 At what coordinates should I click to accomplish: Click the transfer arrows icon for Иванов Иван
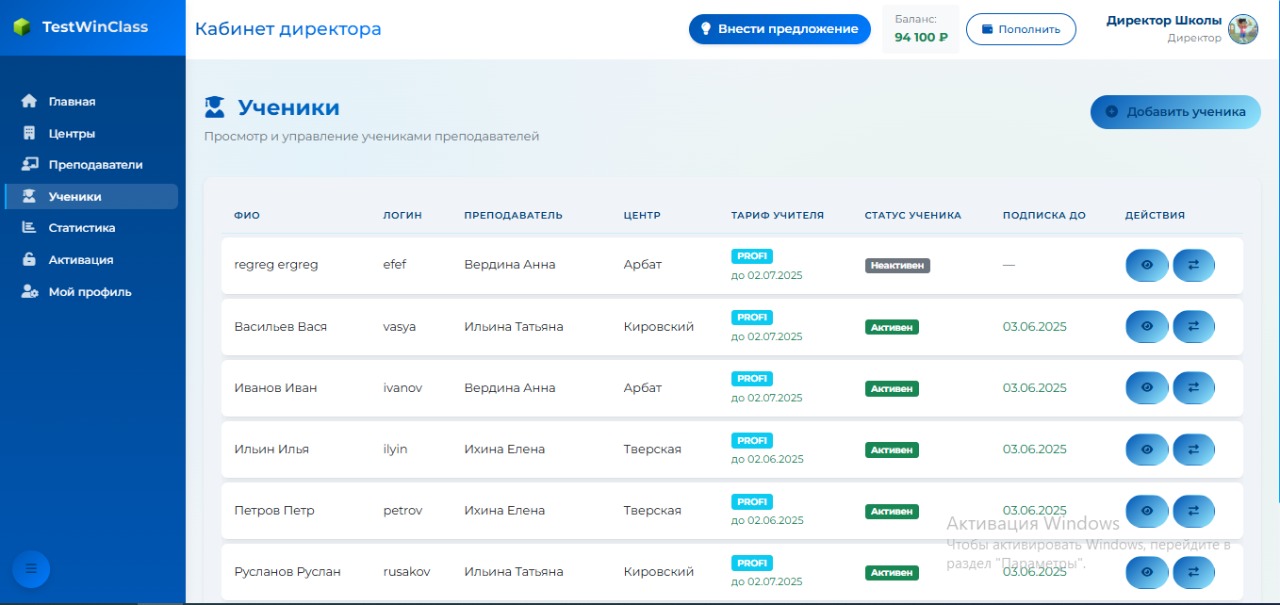click(1194, 387)
